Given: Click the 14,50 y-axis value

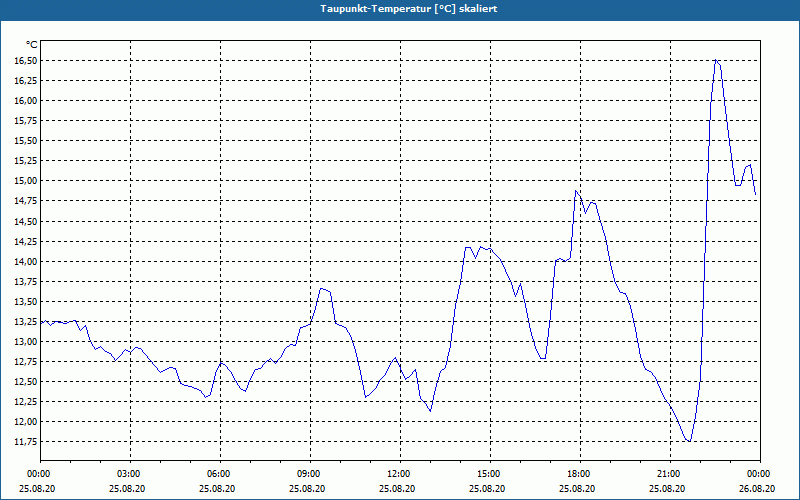Looking at the screenshot, I should [25, 221].
